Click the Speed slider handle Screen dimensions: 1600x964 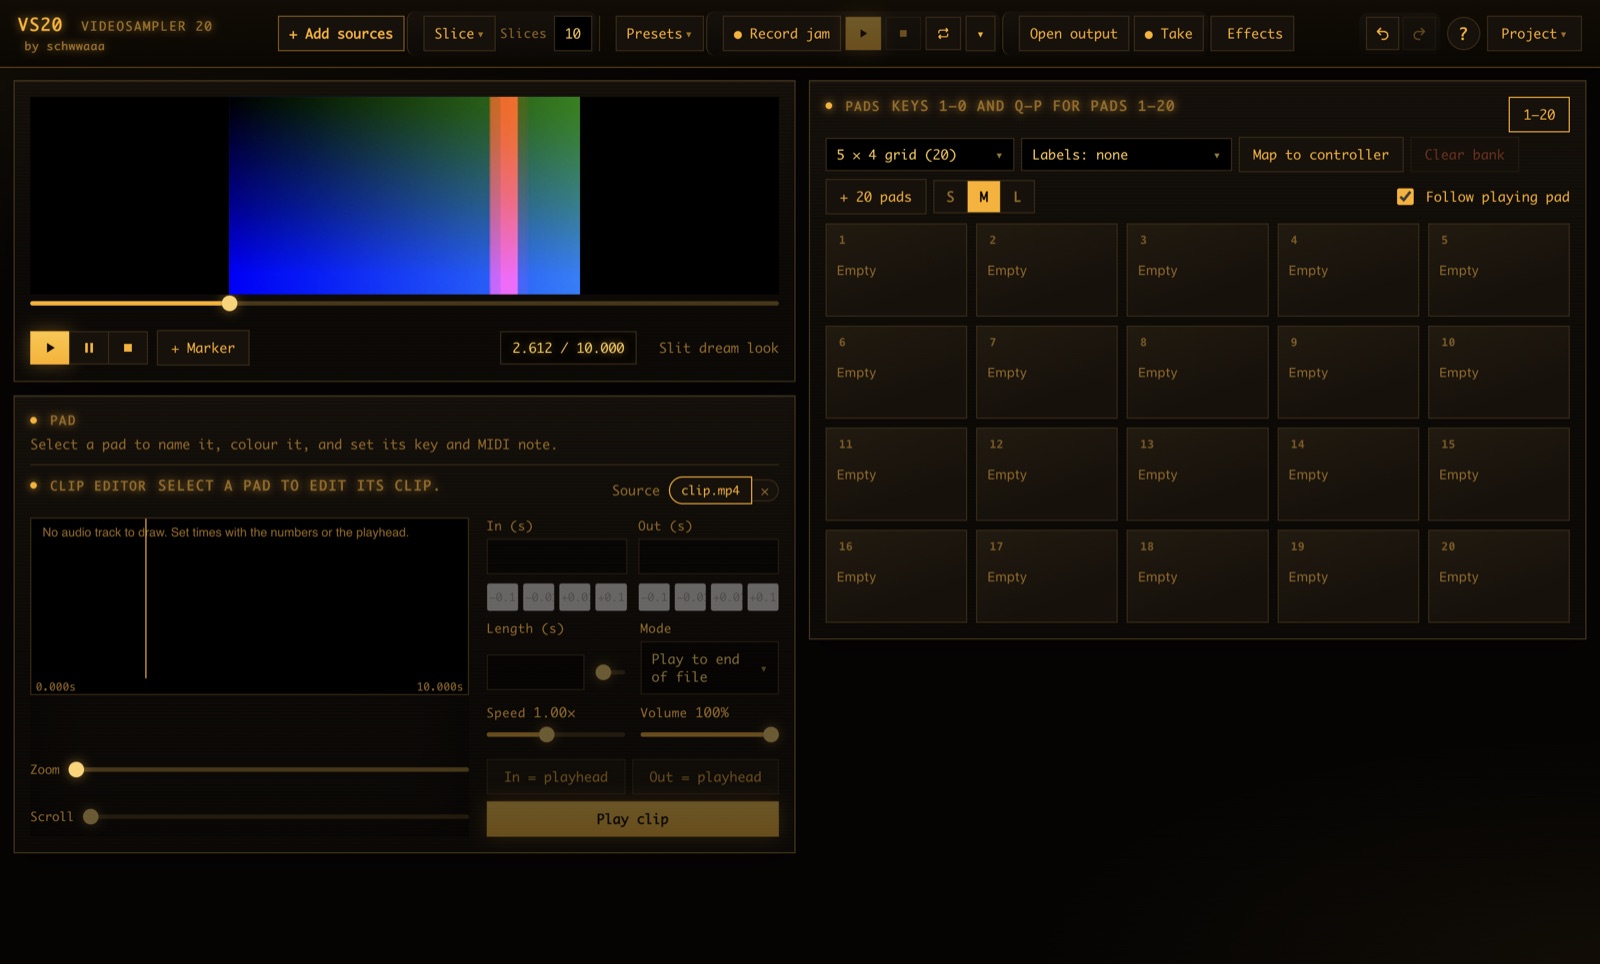[x=547, y=735]
